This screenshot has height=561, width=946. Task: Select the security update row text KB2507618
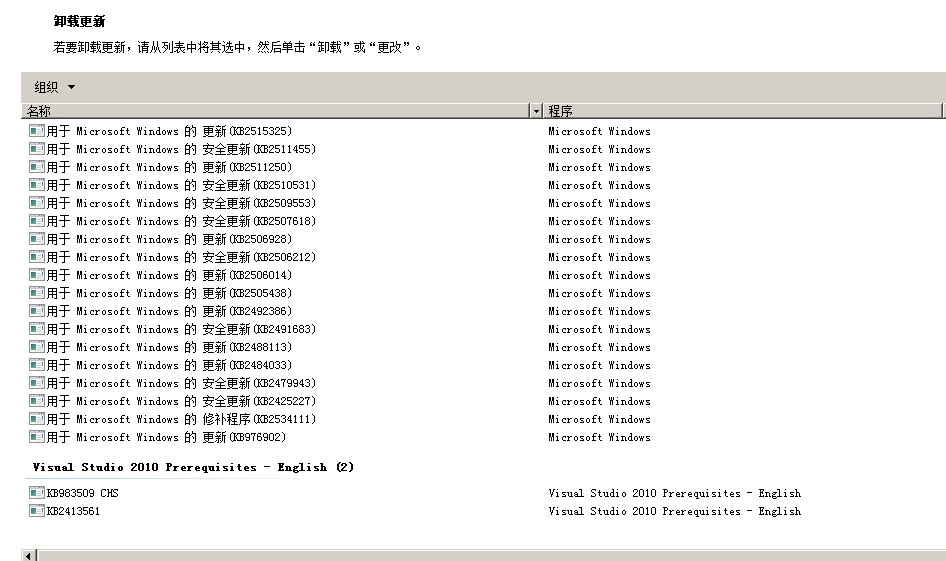[182, 221]
